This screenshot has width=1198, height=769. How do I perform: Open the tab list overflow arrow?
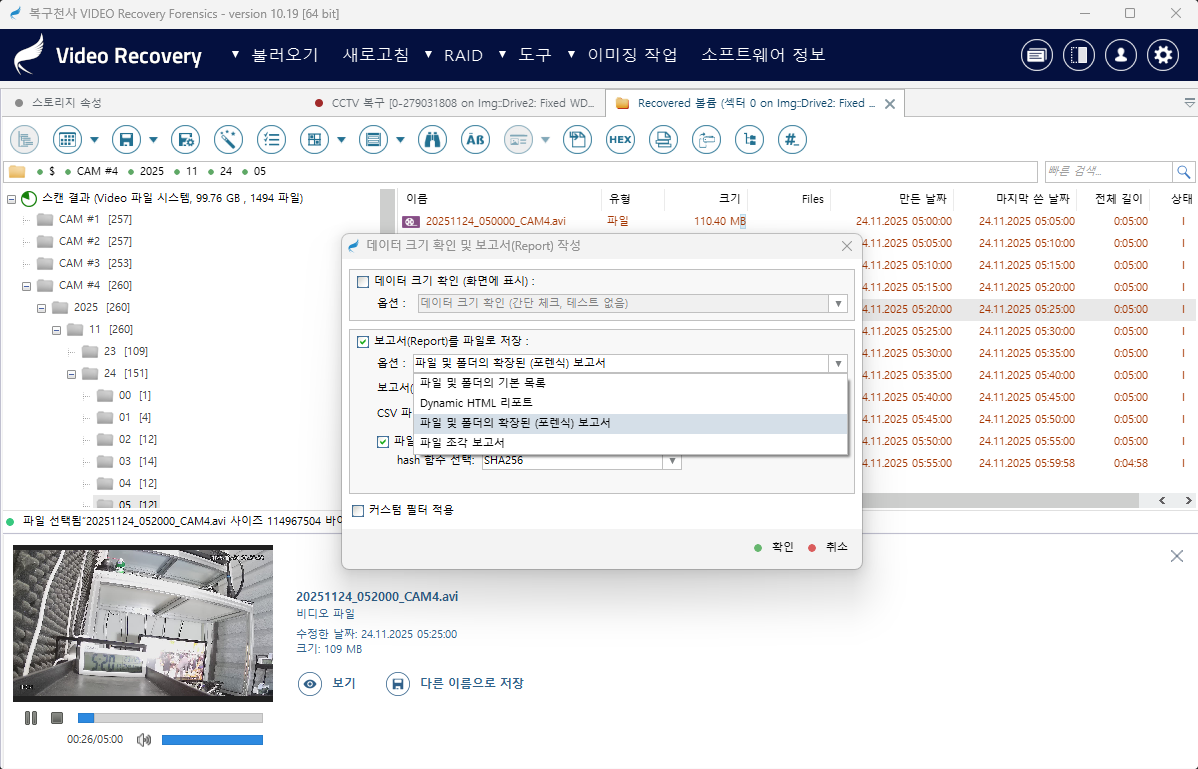pyautogui.click(x=1190, y=102)
